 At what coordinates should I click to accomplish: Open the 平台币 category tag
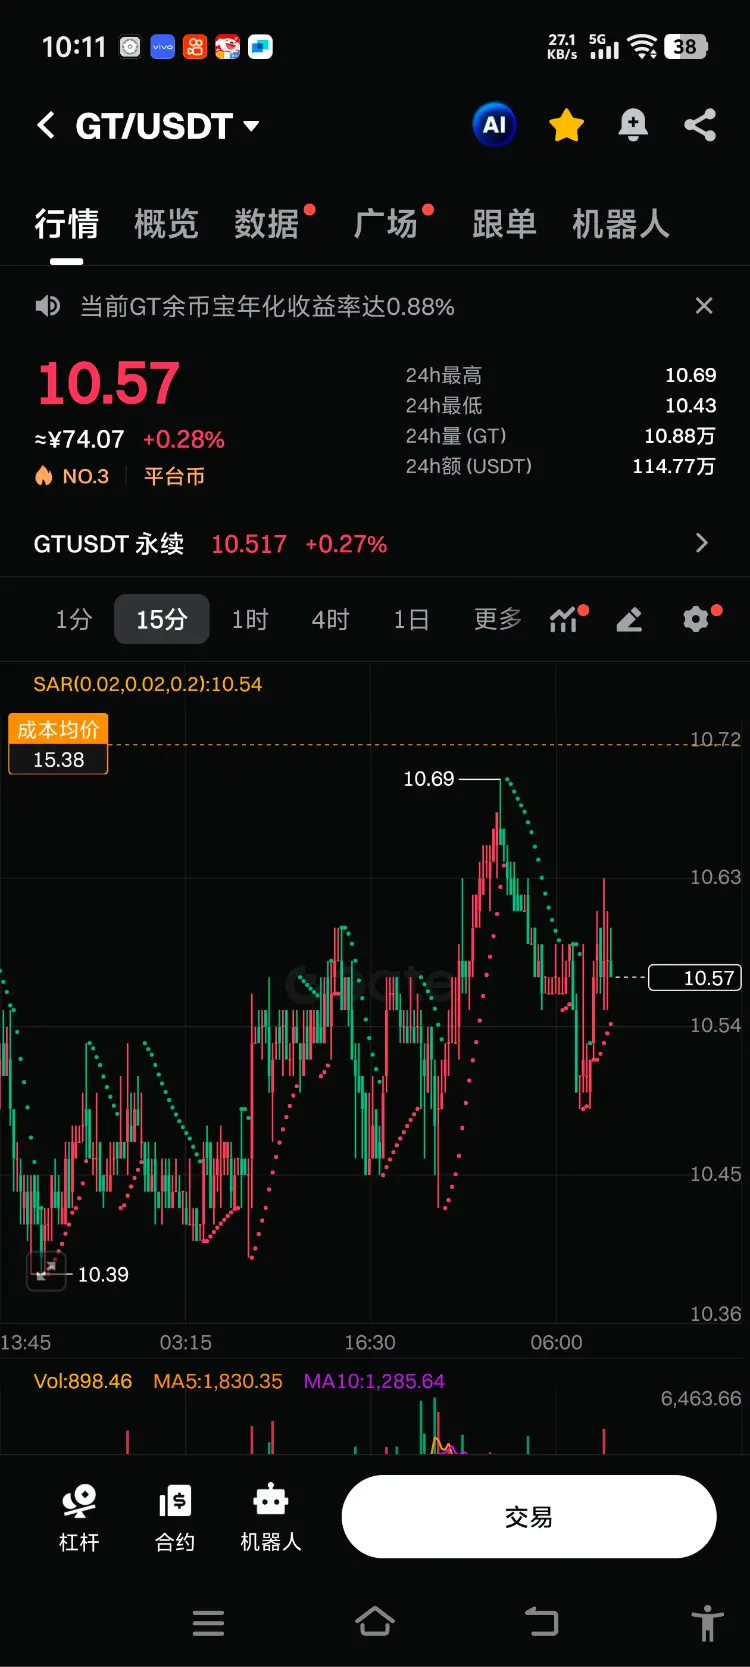(174, 476)
